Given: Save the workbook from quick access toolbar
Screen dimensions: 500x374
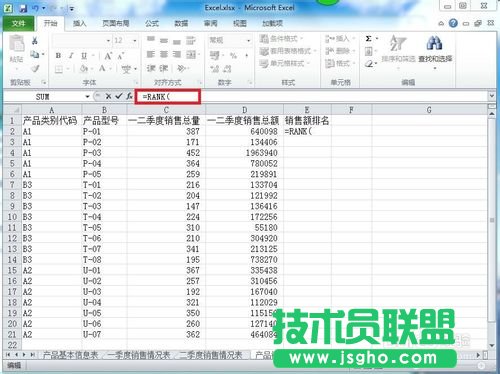Looking at the screenshot, I should 23,8.
